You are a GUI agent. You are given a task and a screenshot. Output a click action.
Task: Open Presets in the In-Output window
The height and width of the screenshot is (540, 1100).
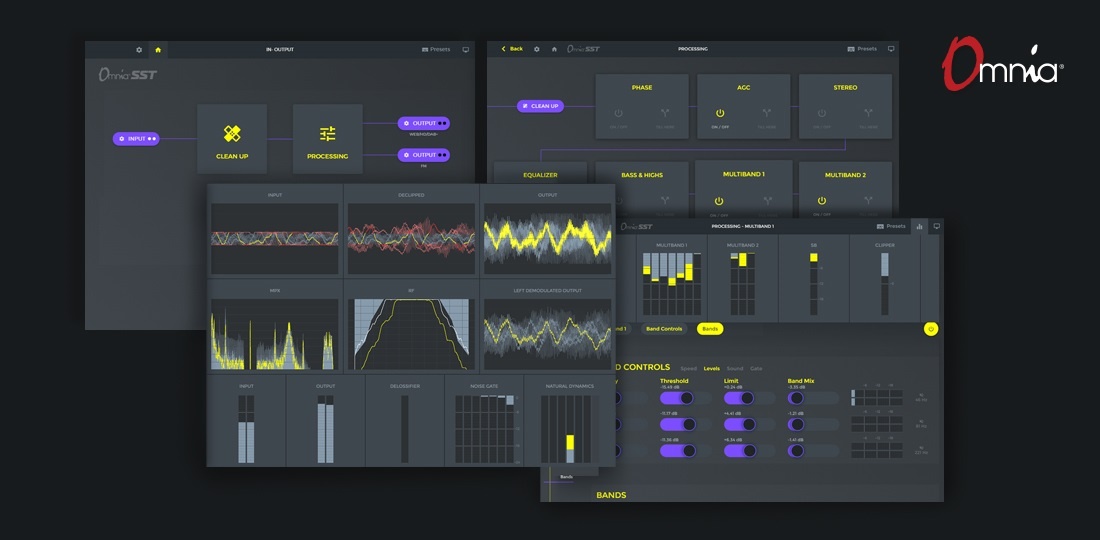(x=436, y=49)
